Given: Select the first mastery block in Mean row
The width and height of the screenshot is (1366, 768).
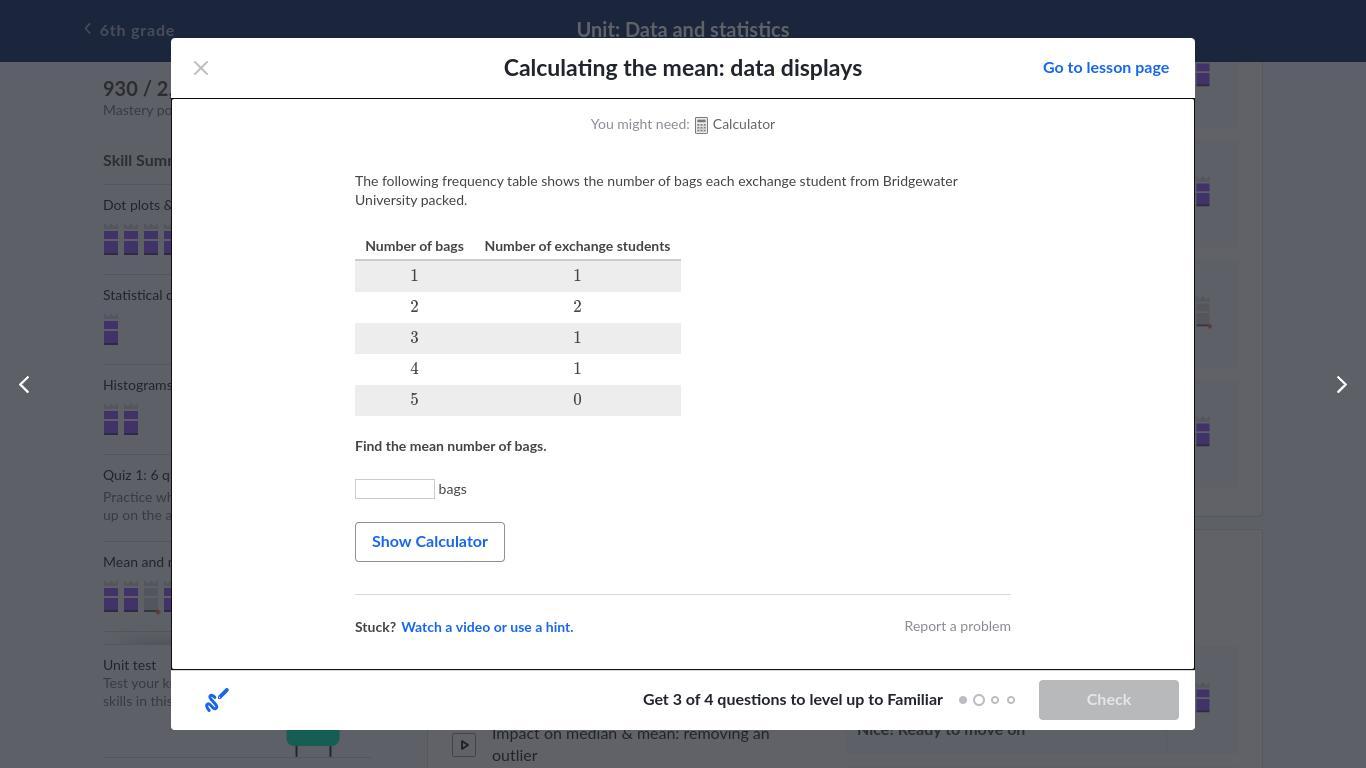Looking at the screenshot, I should coord(111,597).
